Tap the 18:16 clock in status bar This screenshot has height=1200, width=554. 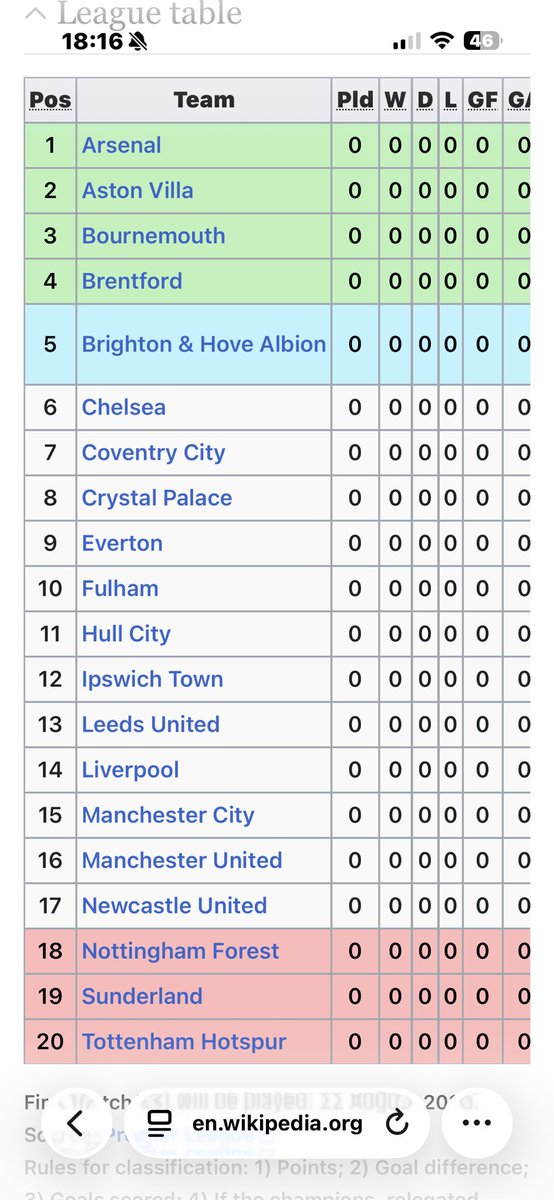(x=91, y=42)
